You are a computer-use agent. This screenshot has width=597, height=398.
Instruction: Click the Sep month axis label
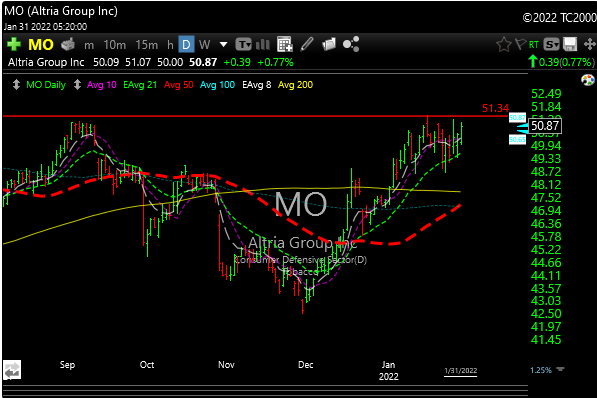pos(67,365)
